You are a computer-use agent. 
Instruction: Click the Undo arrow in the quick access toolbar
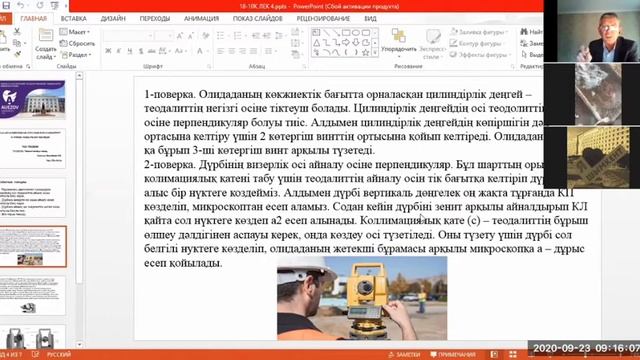(x=20, y=6)
